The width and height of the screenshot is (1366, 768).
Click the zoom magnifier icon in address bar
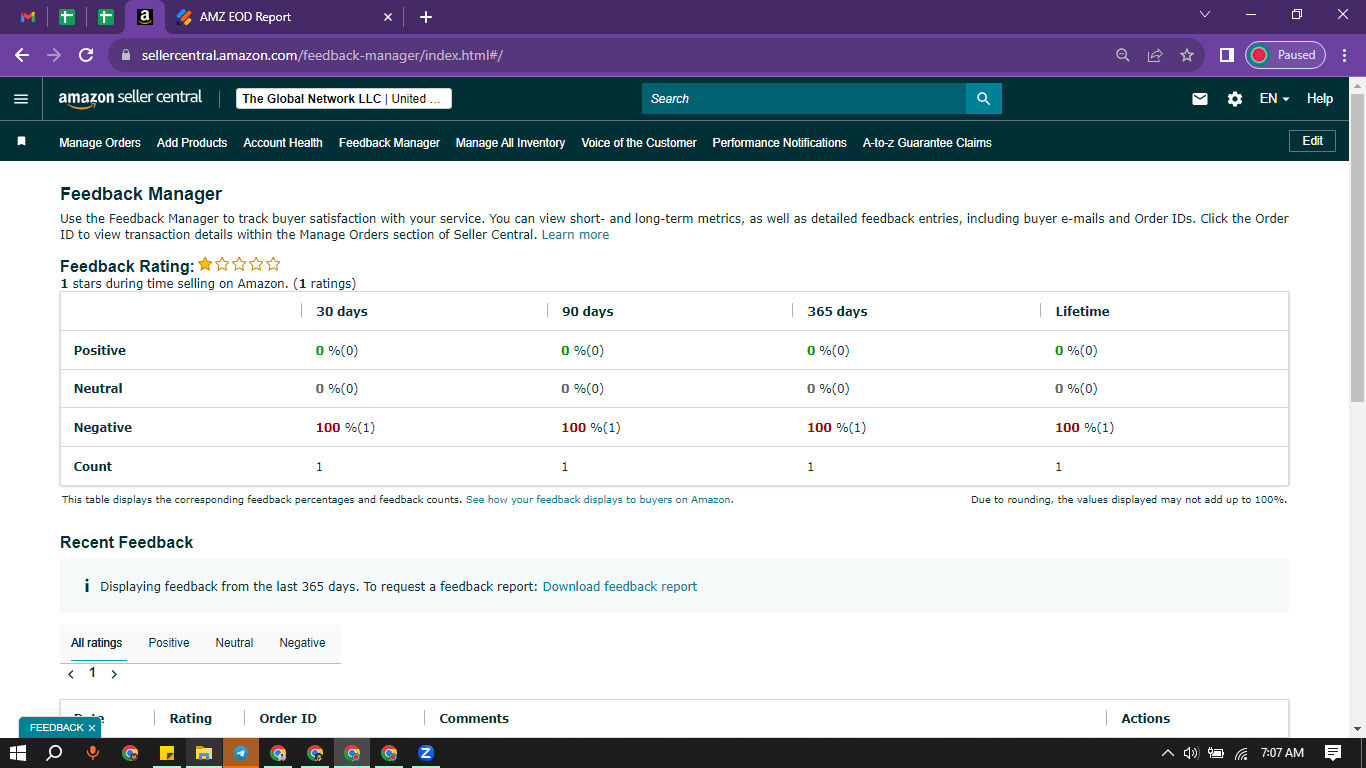[1123, 55]
